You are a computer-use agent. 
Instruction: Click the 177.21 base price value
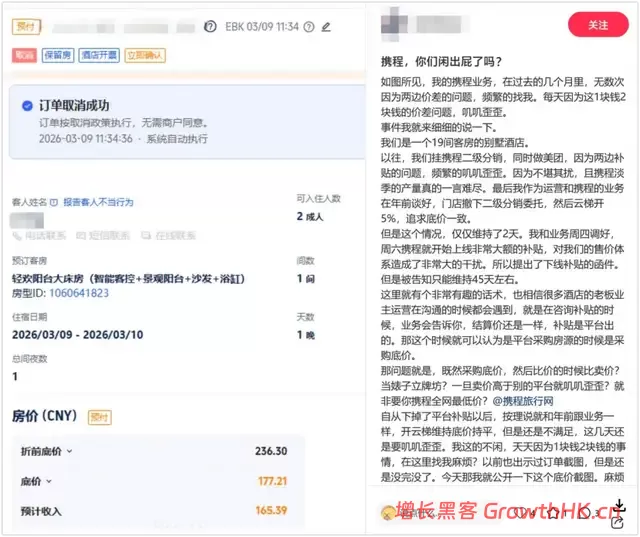pos(272,481)
